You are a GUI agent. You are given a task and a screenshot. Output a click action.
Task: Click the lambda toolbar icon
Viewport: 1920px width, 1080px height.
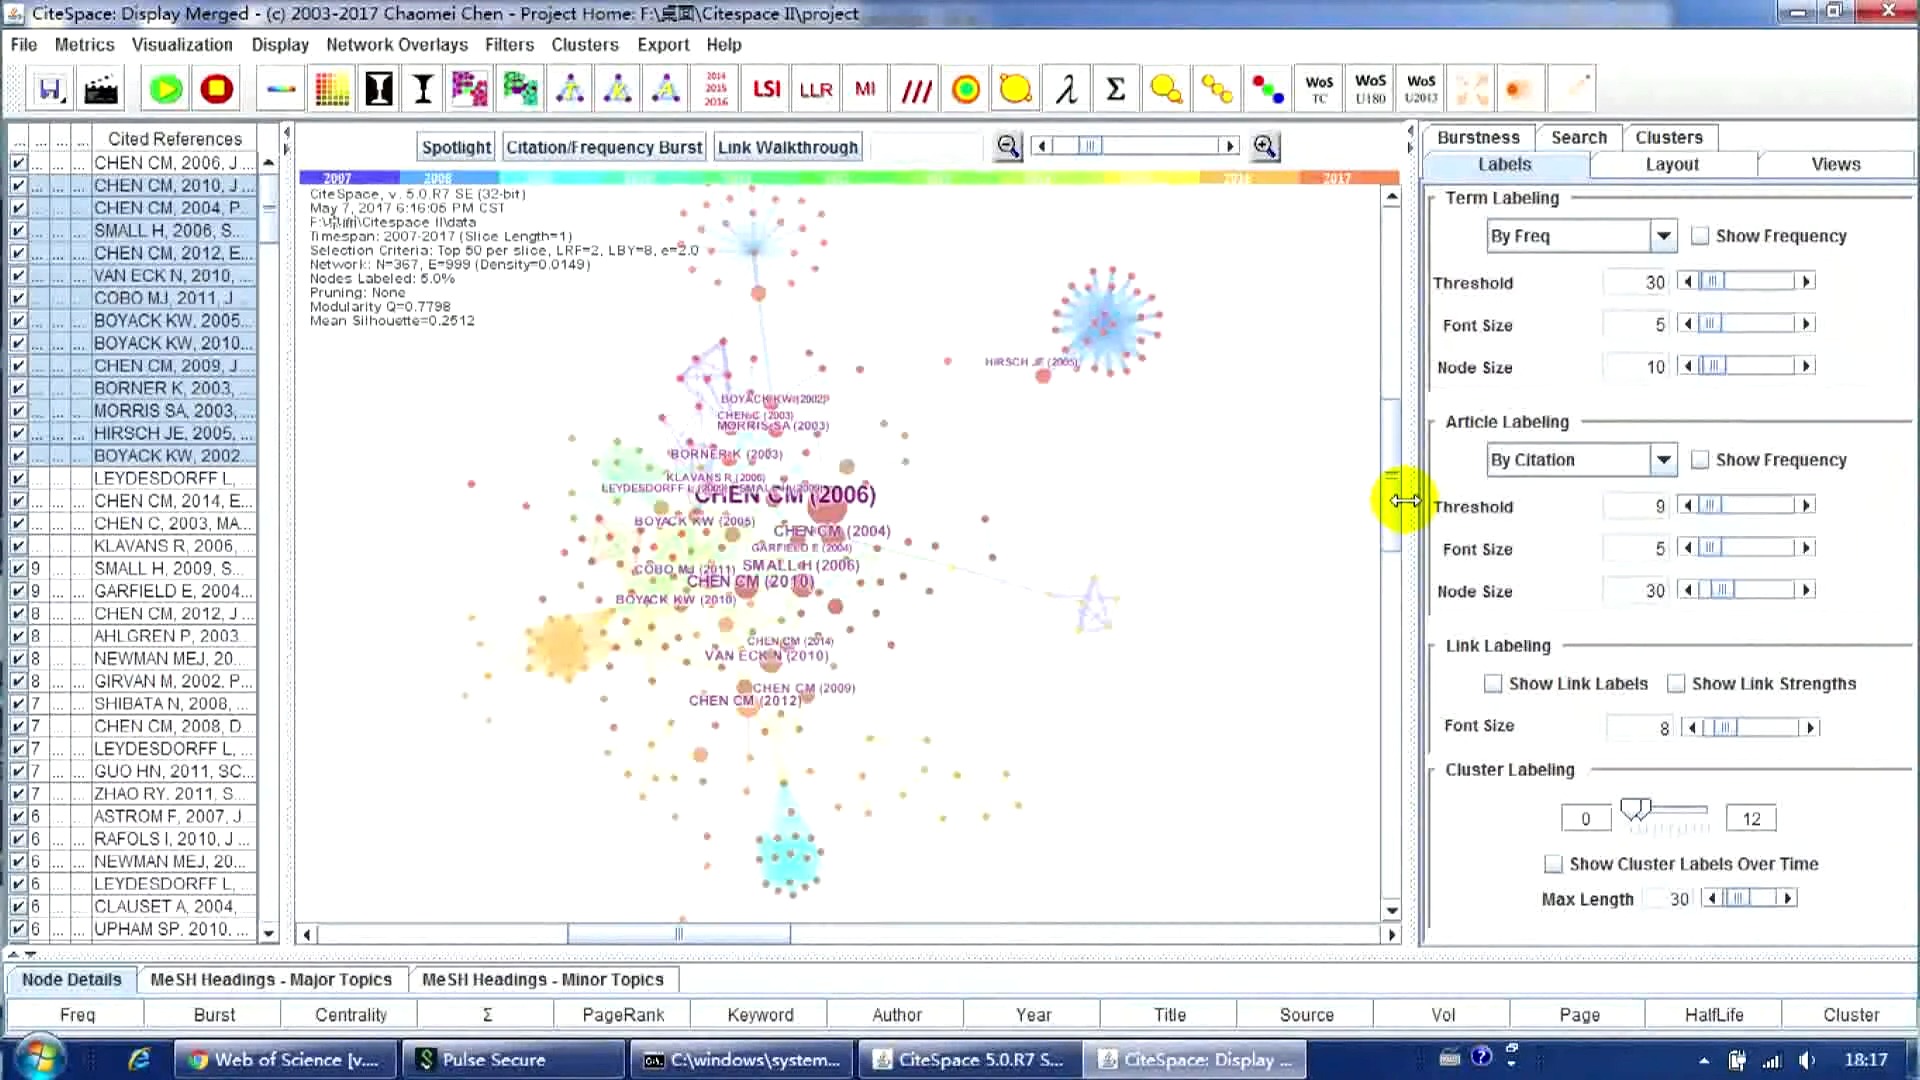1066,90
